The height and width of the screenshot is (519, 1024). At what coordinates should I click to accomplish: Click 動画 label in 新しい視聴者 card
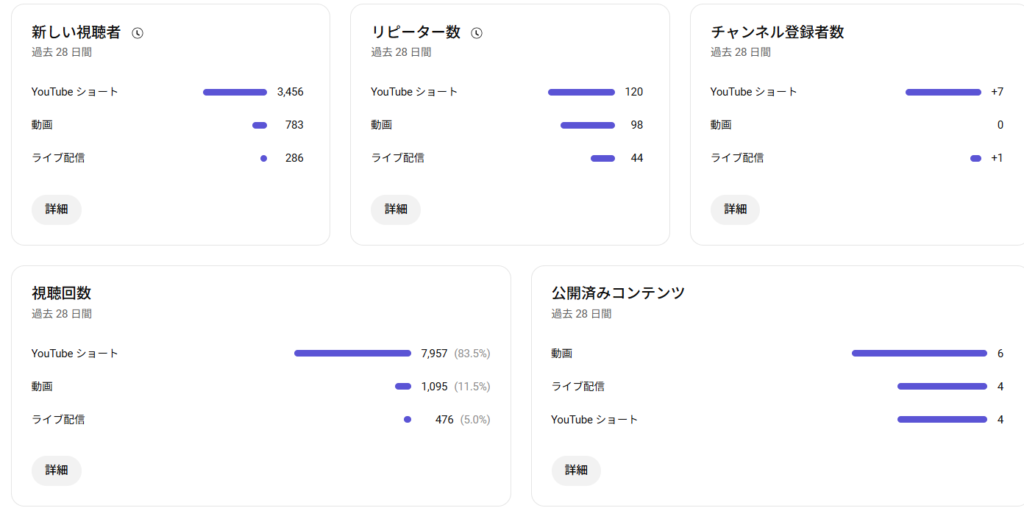click(x=42, y=125)
